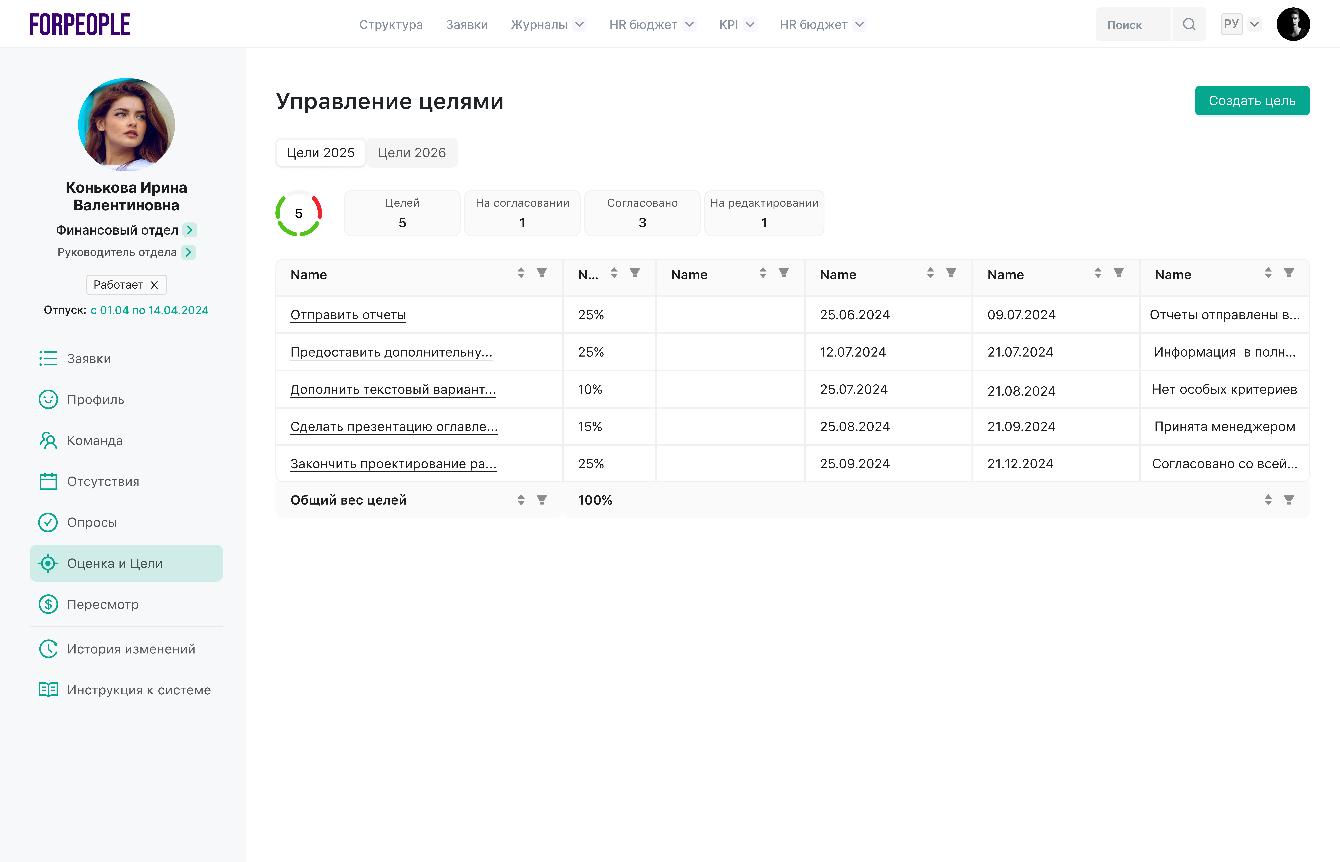Open the Отправить отчеты goal link
Viewport: 1340px width, 862px height.
pos(348,315)
